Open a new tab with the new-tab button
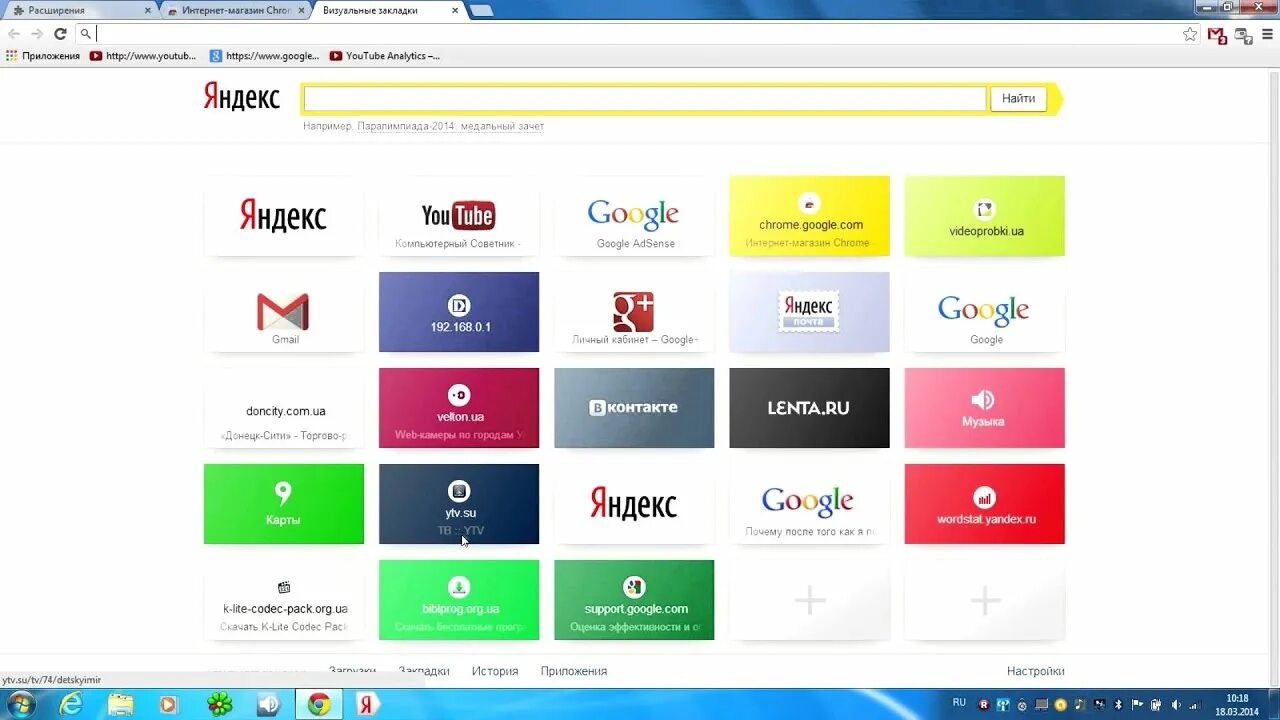 [481, 10]
